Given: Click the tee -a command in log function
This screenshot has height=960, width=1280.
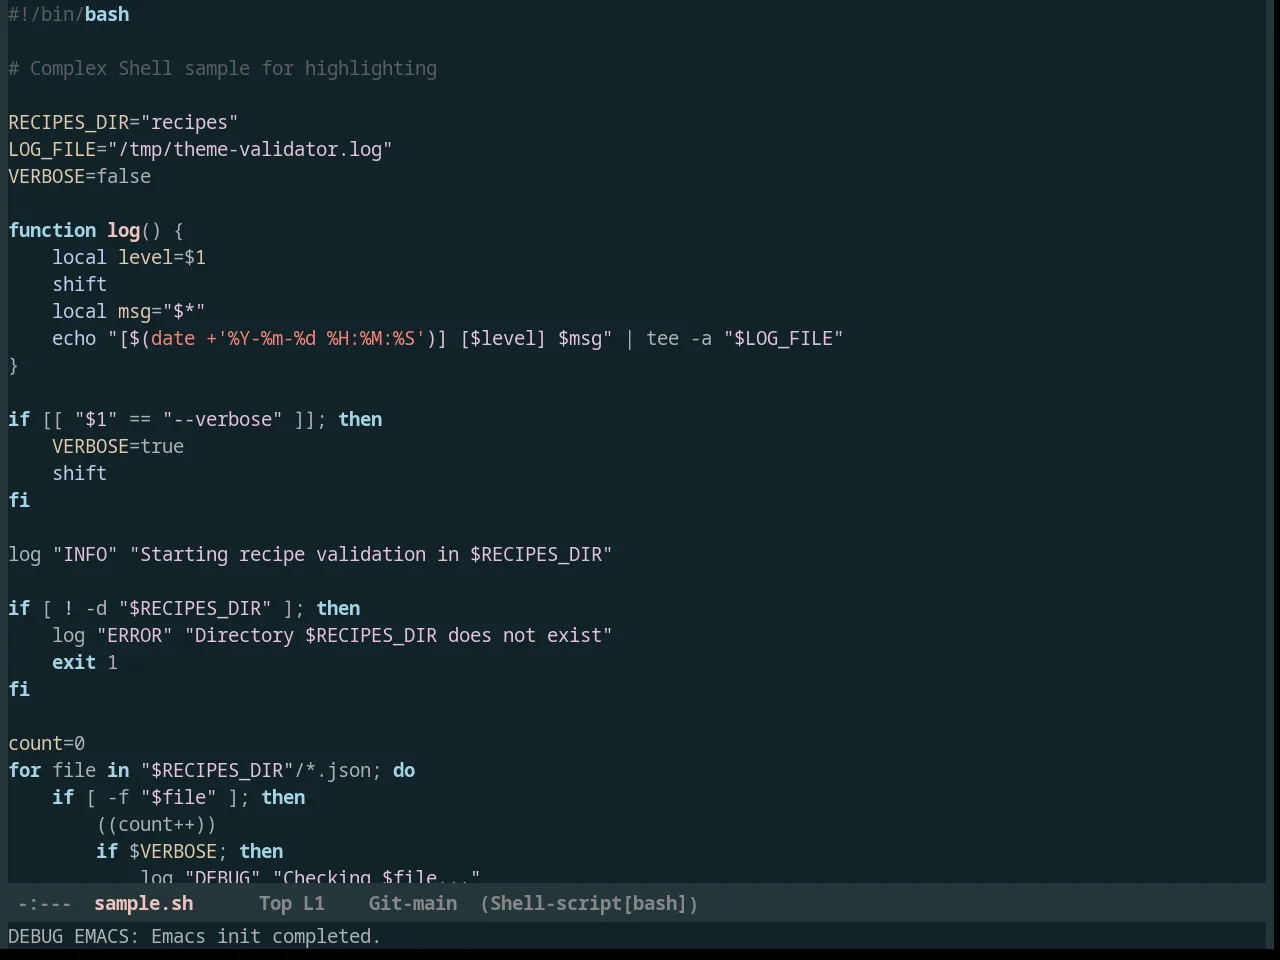Looking at the screenshot, I should (679, 338).
